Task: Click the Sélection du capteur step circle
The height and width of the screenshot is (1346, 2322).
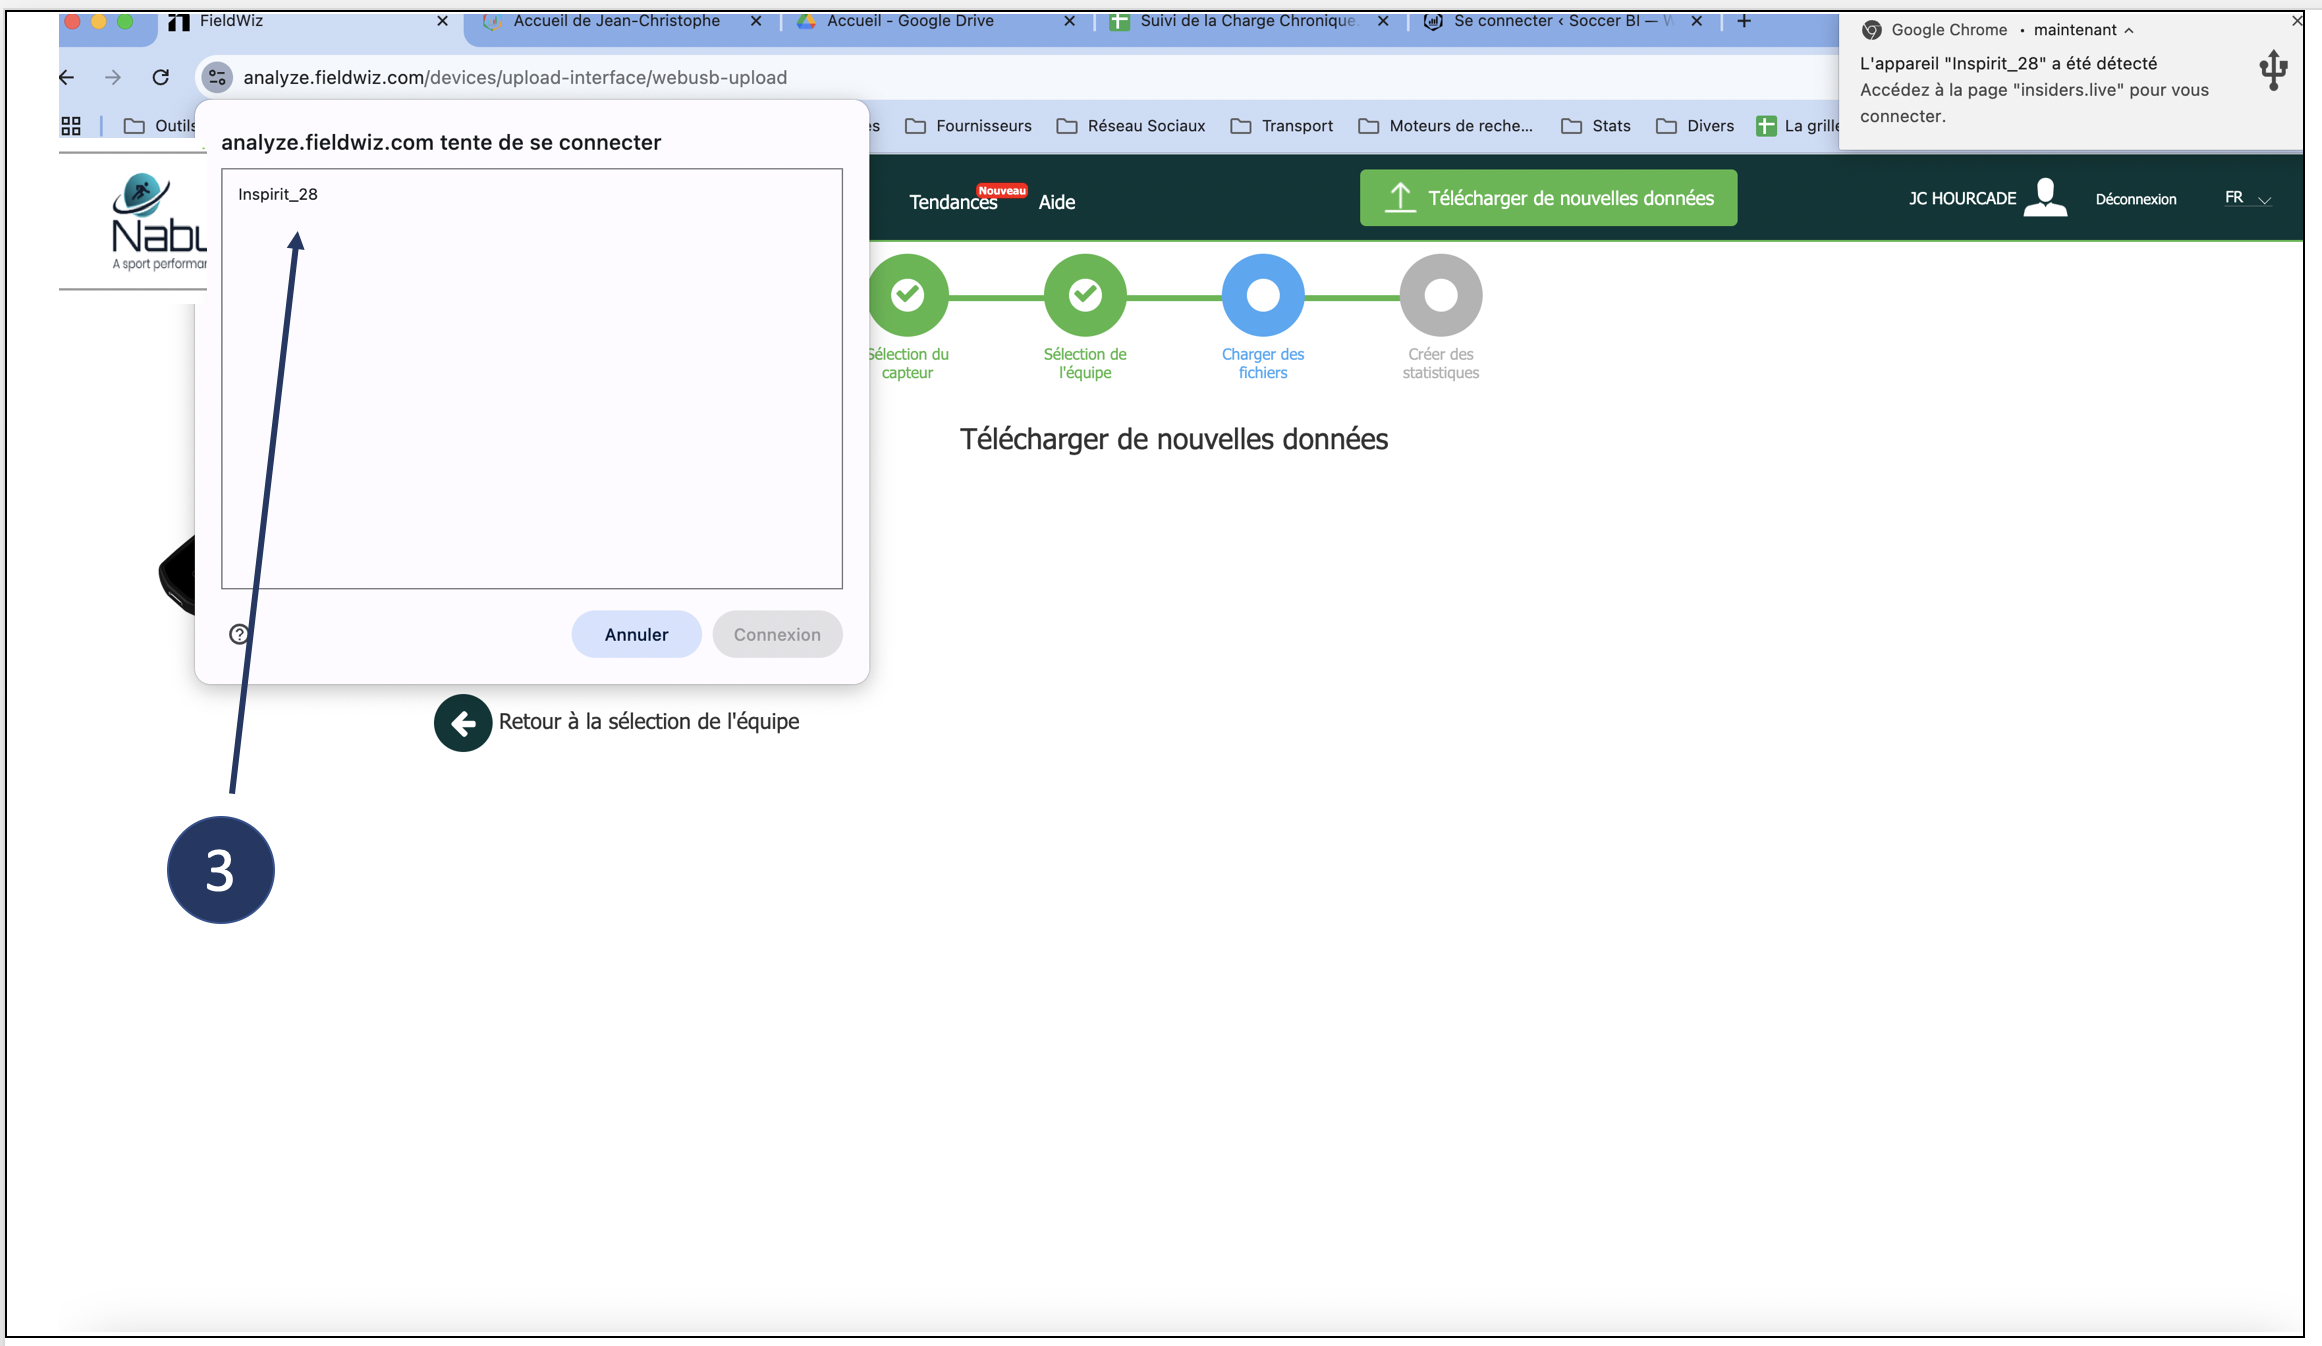Action: tap(907, 295)
